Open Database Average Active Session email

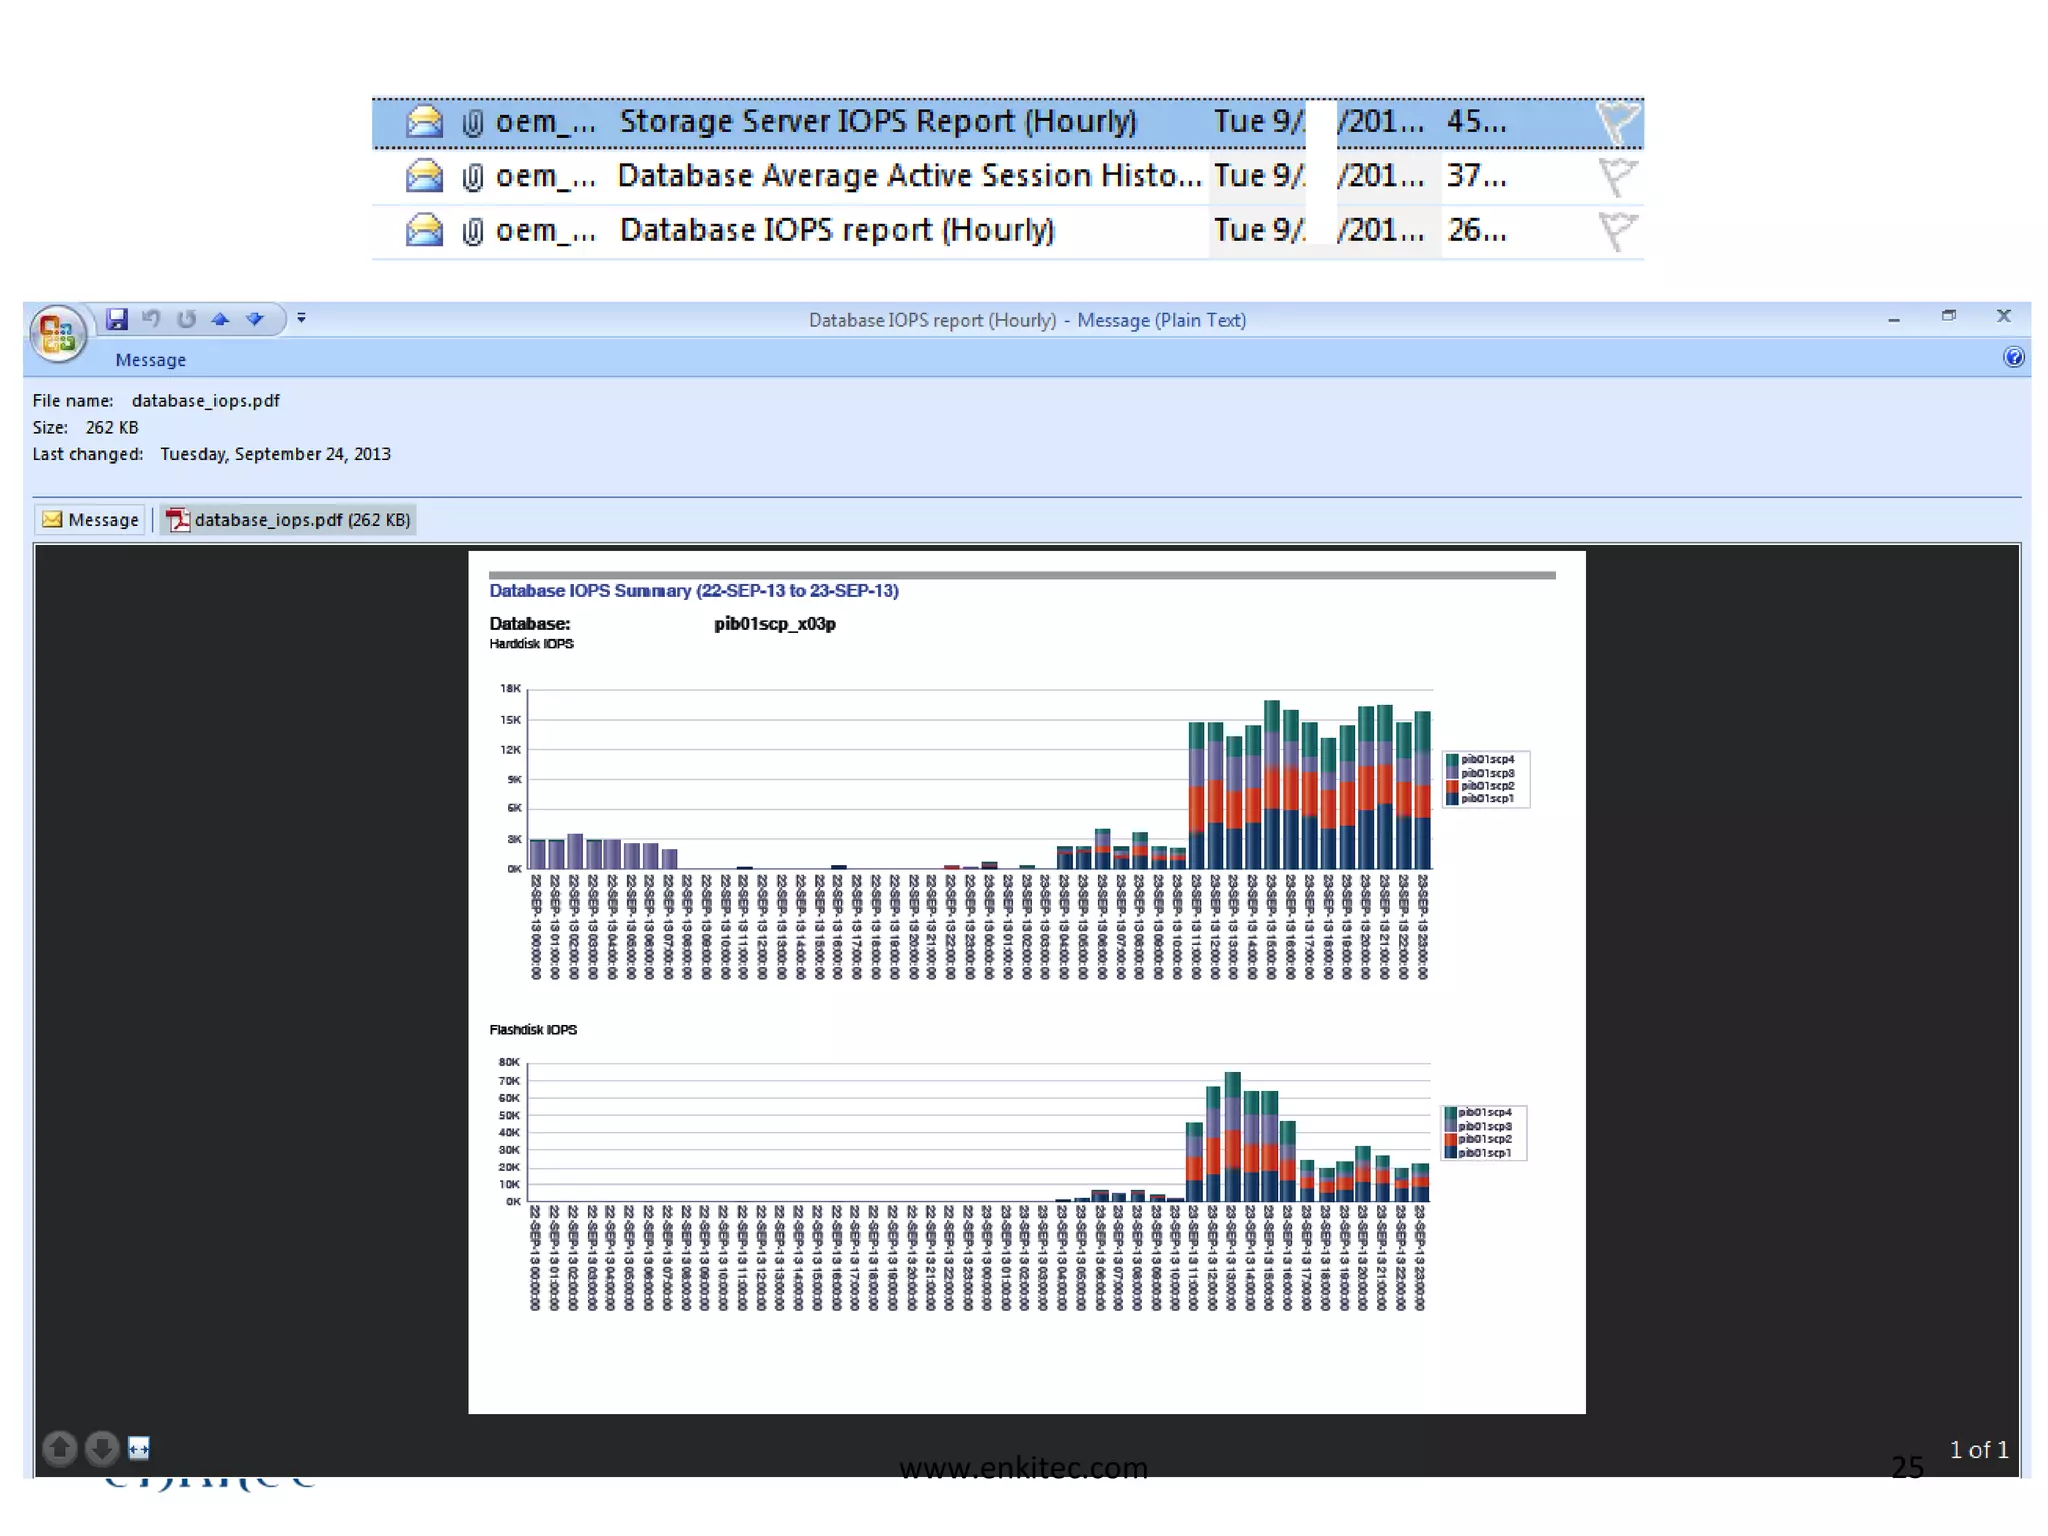(908, 177)
